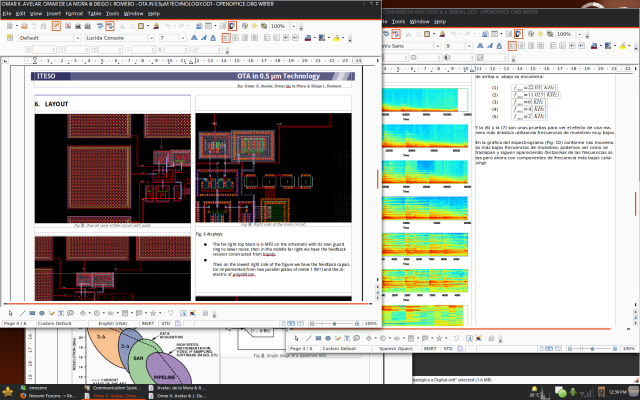Toggle Italic in front window formatting bar
This screenshot has height=400, width=640.
click(x=204, y=38)
